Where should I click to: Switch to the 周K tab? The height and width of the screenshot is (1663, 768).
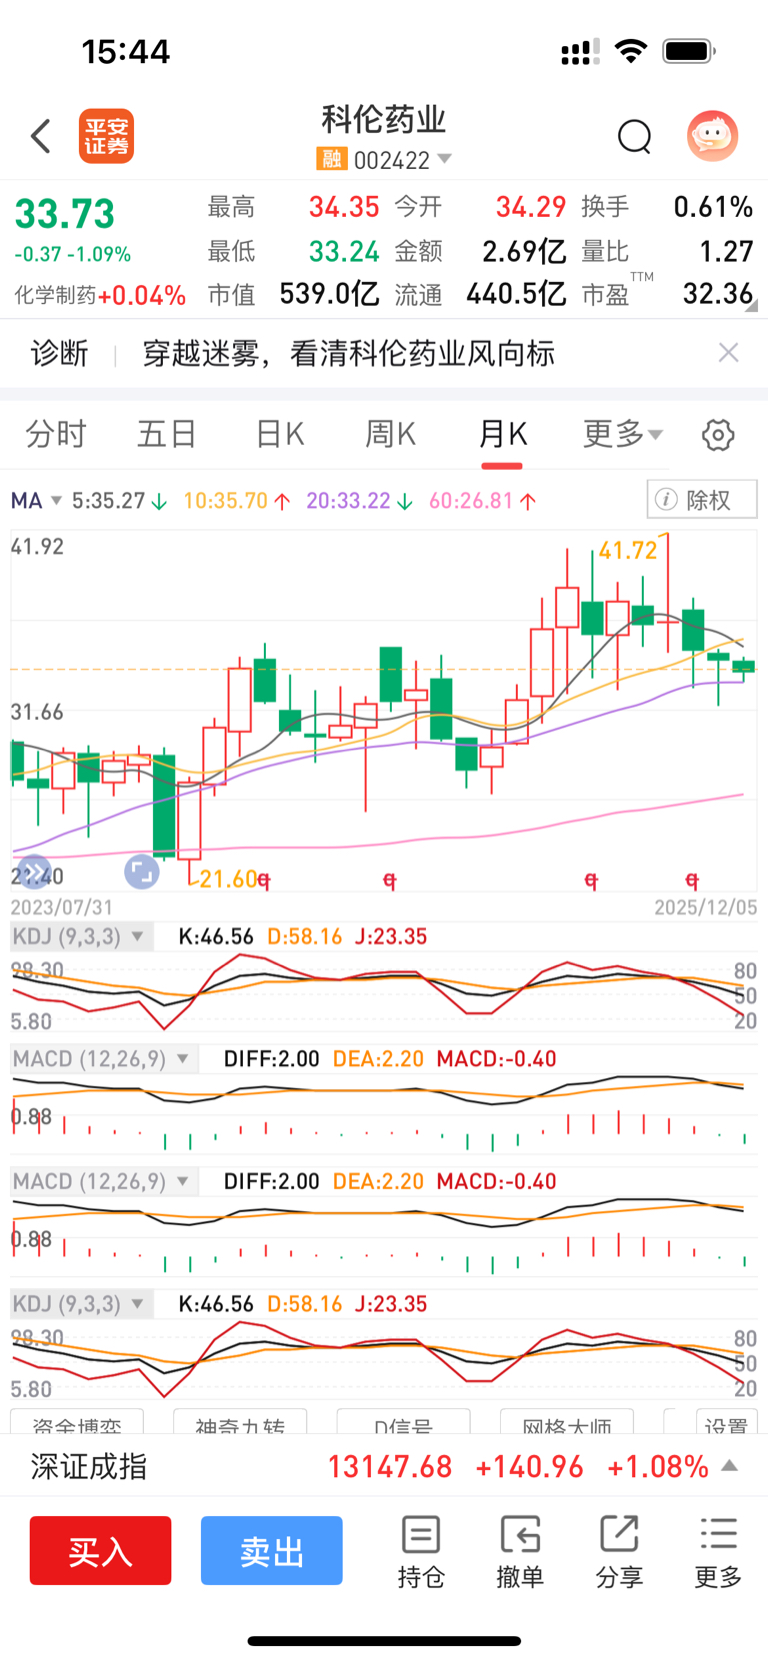(390, 434)
